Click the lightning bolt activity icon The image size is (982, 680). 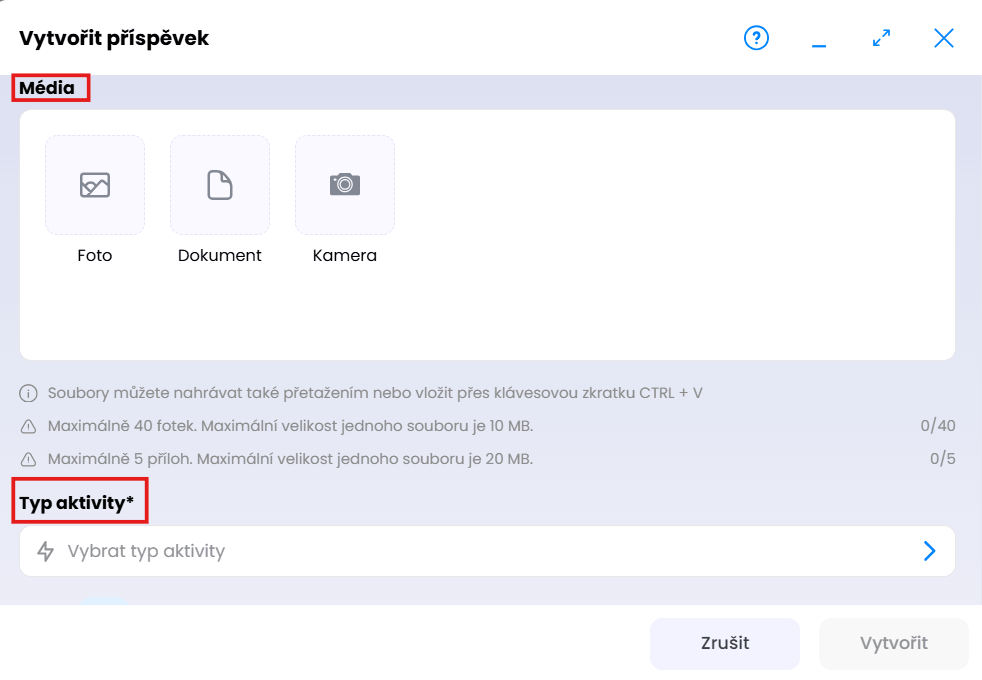pos(45,551)
